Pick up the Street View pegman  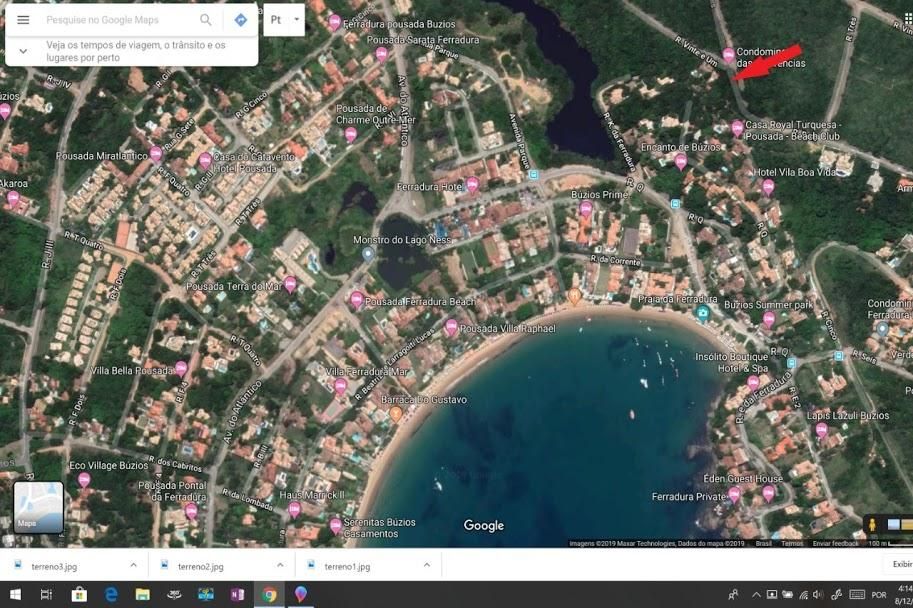click(x=872, y=524)
